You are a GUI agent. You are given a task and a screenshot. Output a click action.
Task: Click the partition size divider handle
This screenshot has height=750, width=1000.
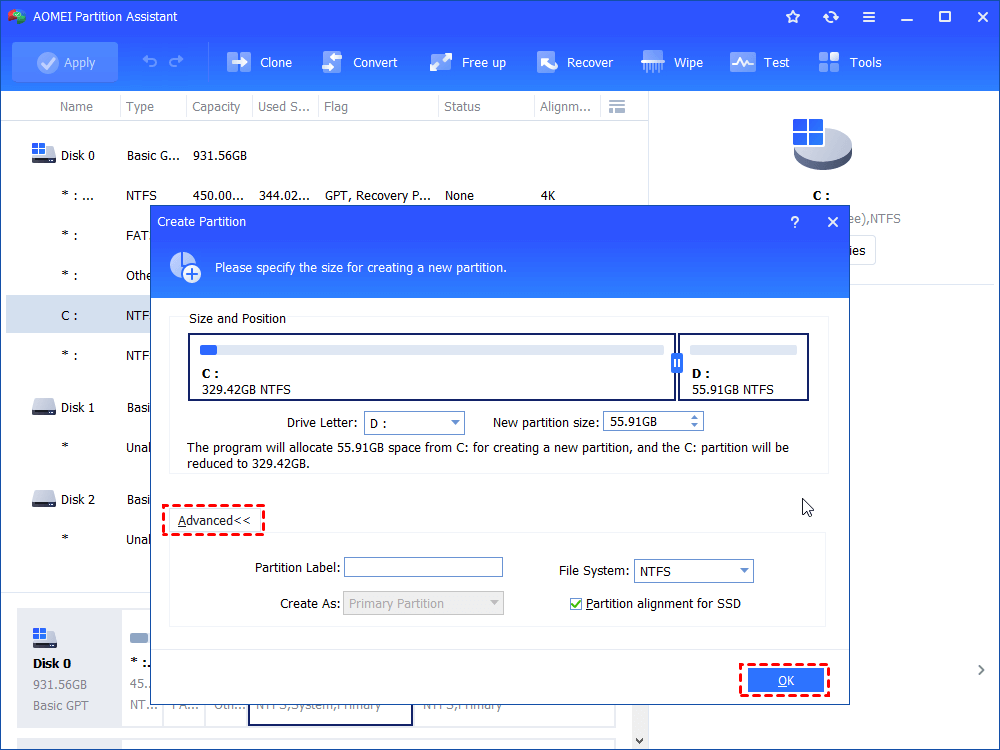pyautogui.click(x=677, y=363)
